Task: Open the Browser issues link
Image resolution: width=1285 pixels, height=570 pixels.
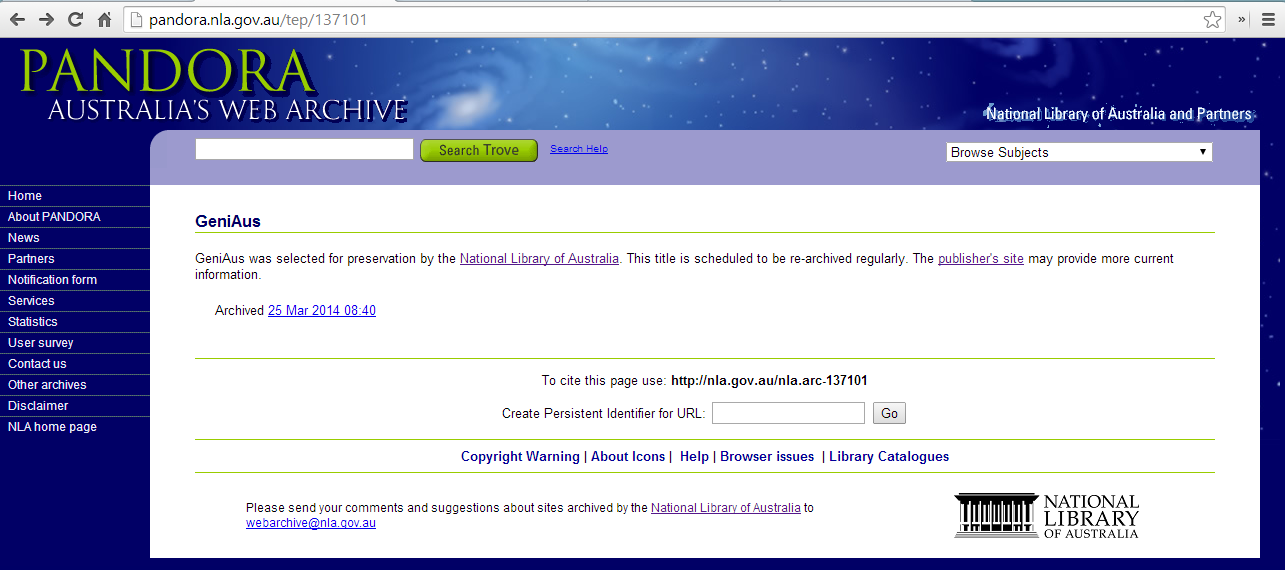Action: [x=767, y=456]
